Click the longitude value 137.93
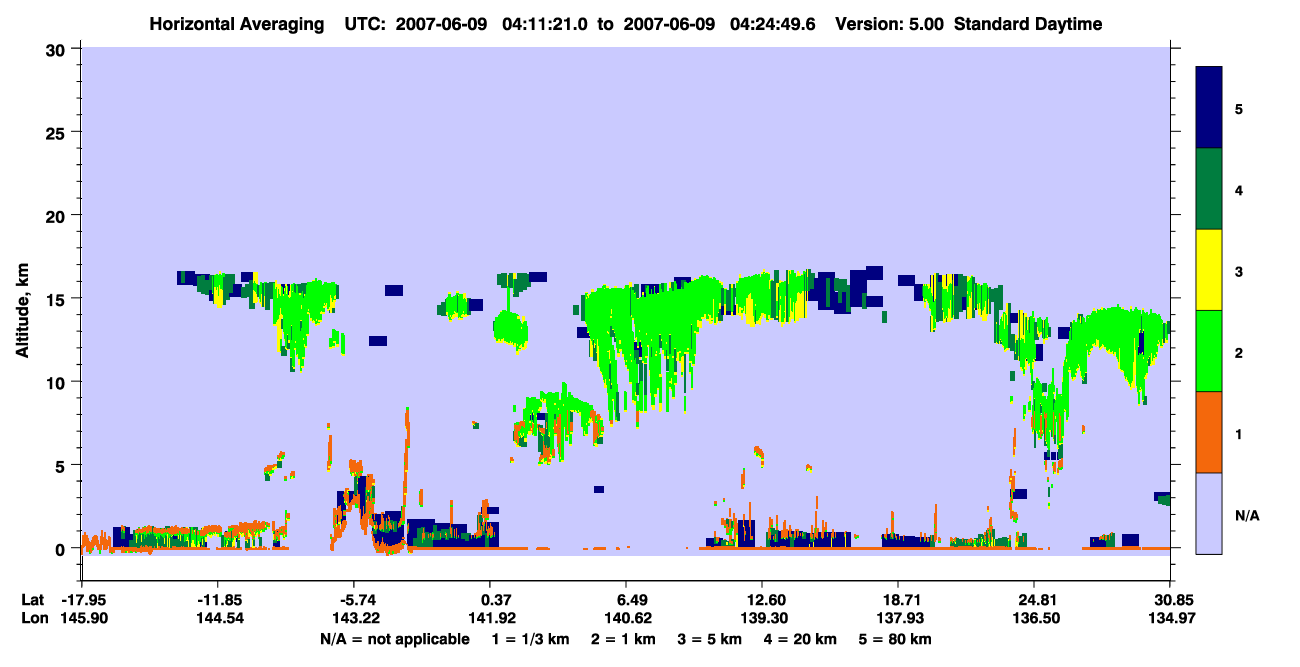Screen dimensions: 1300x667 click(898, 618)
